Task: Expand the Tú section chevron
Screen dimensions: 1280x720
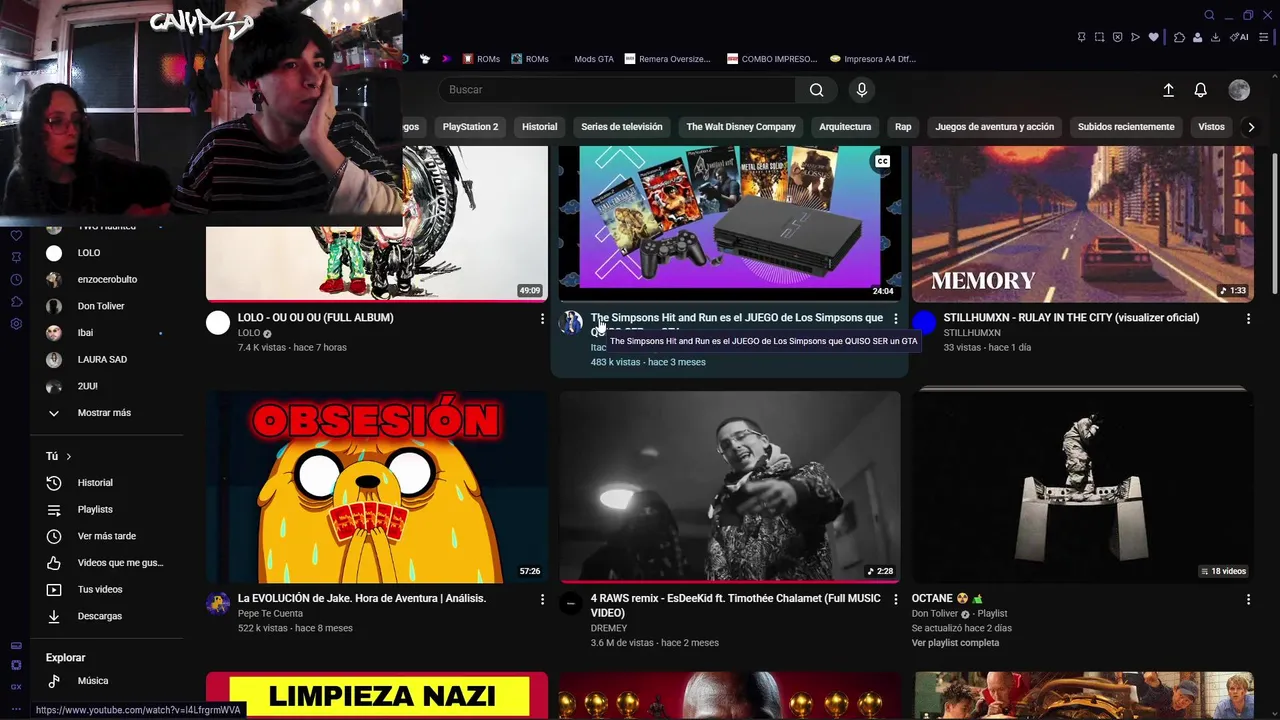Action: (68, 456)
